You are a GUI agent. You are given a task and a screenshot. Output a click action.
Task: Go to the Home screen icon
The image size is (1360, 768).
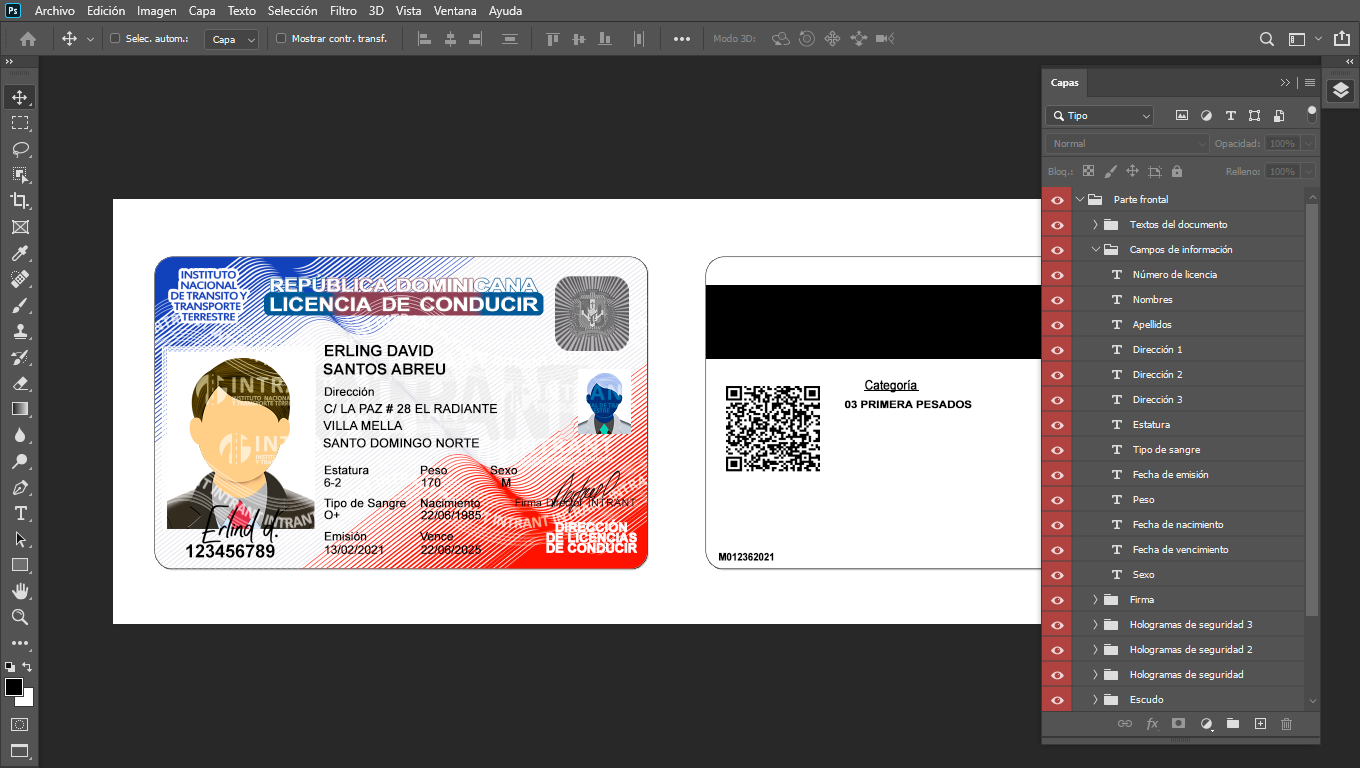click(x=28, y=39)
